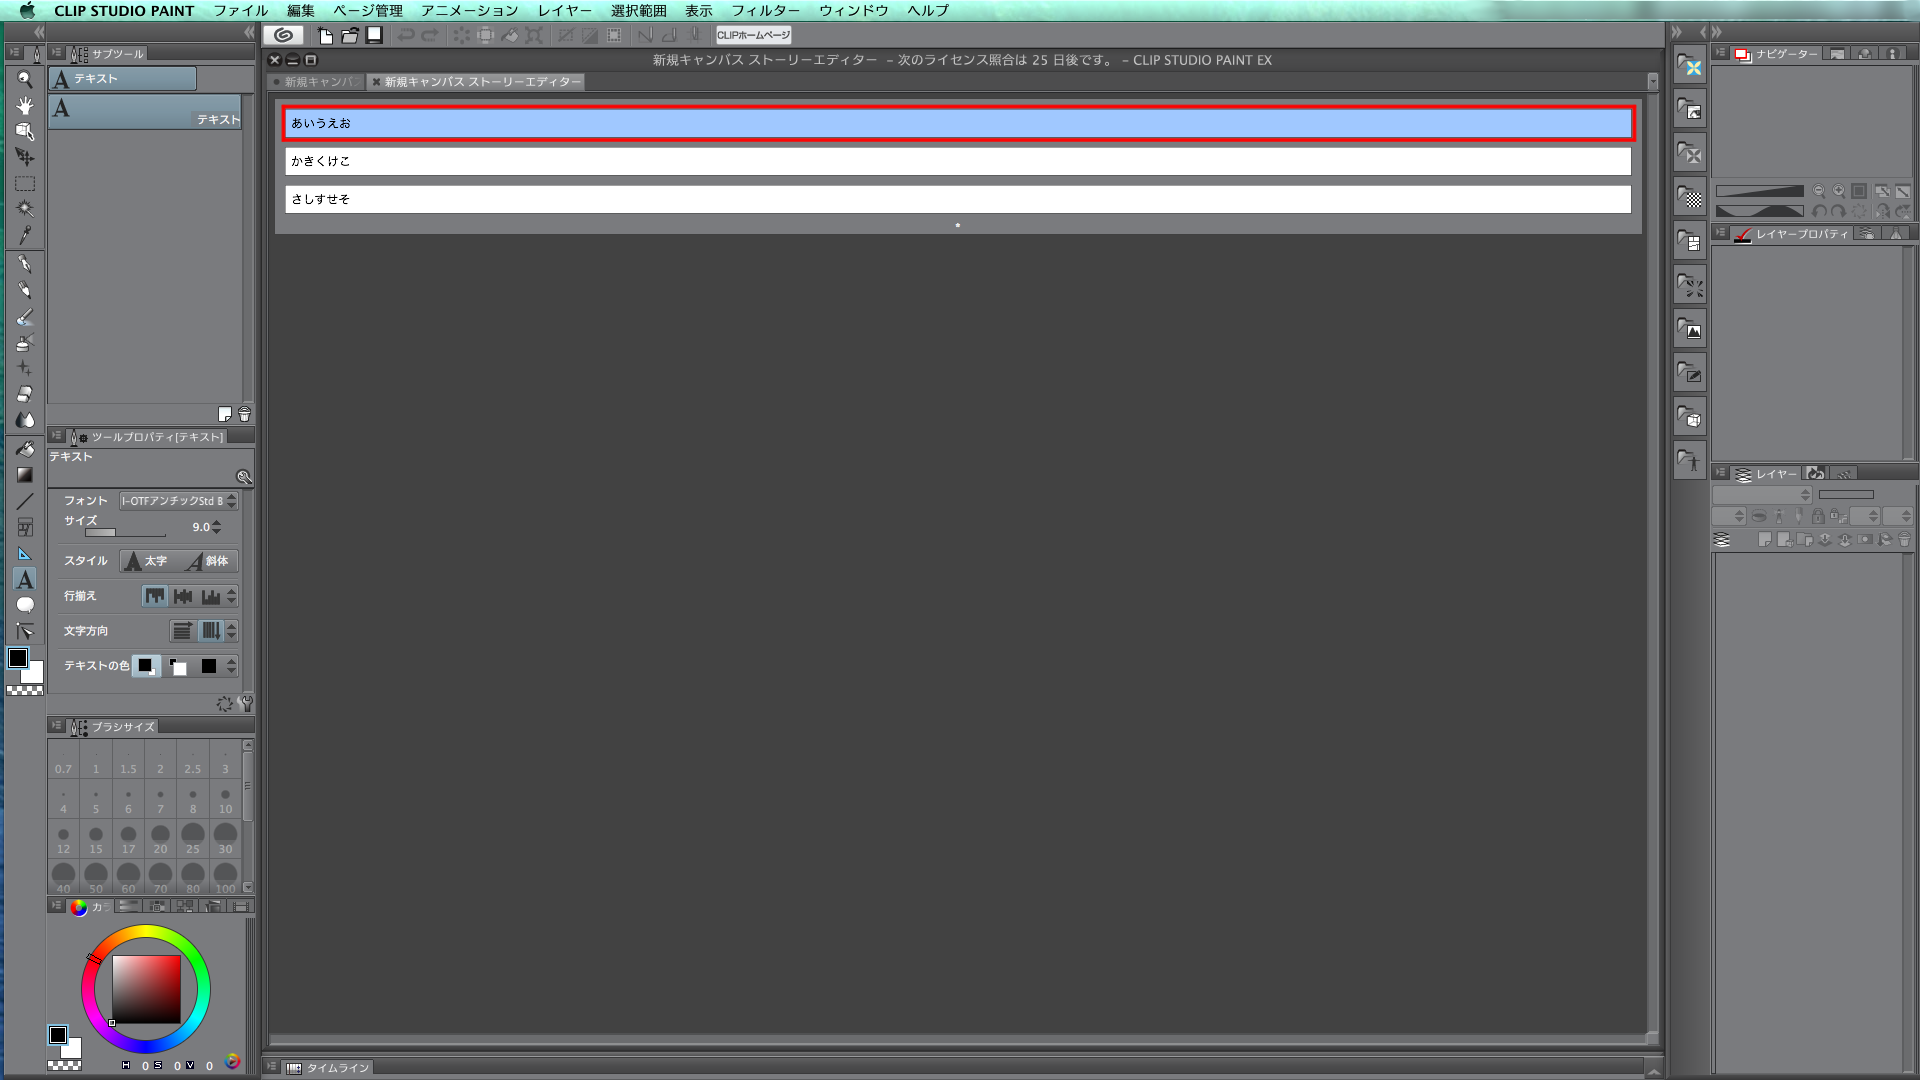
Task: Toggle bold 太字 text style
Action: [x=146, y=561]
